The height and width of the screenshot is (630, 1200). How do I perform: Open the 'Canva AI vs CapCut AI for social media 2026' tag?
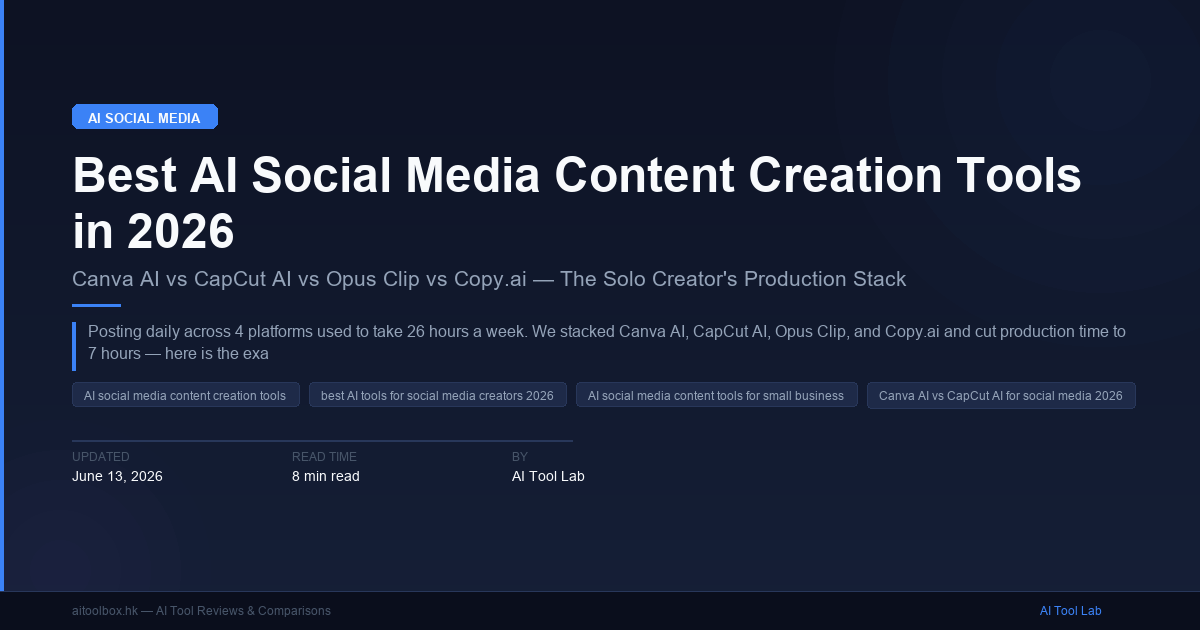[1001, 395]
